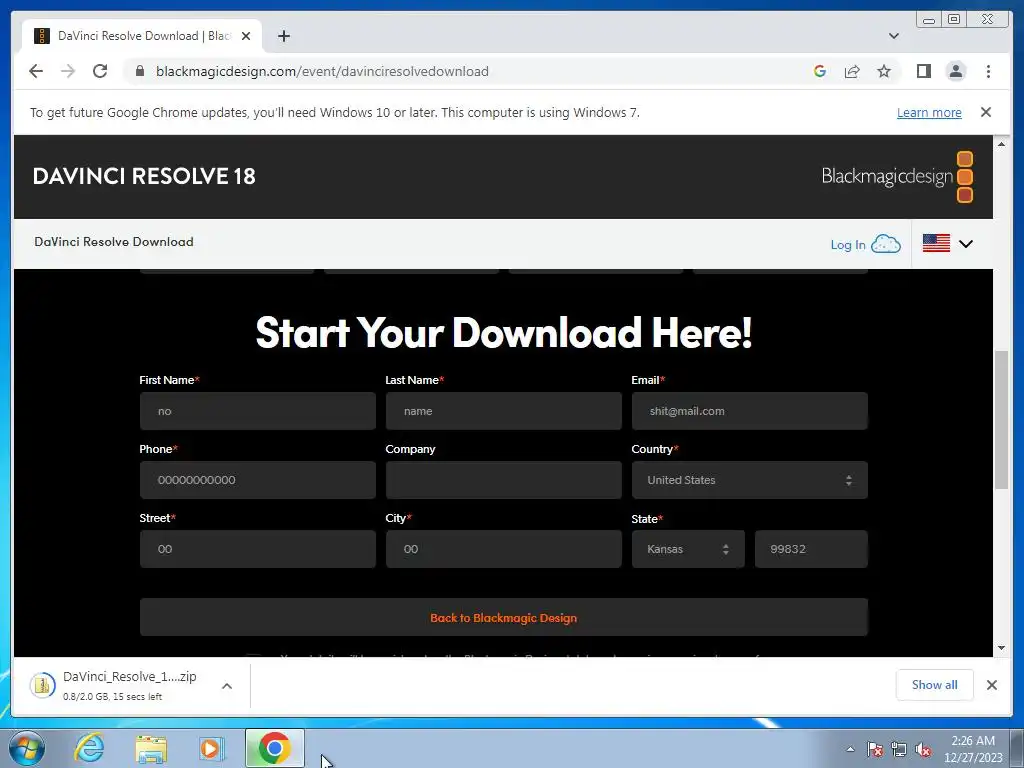Click the download progress text 0.8/2.0 GB
The width and height of the screenshot is (1024, 768).
(112, 697)
